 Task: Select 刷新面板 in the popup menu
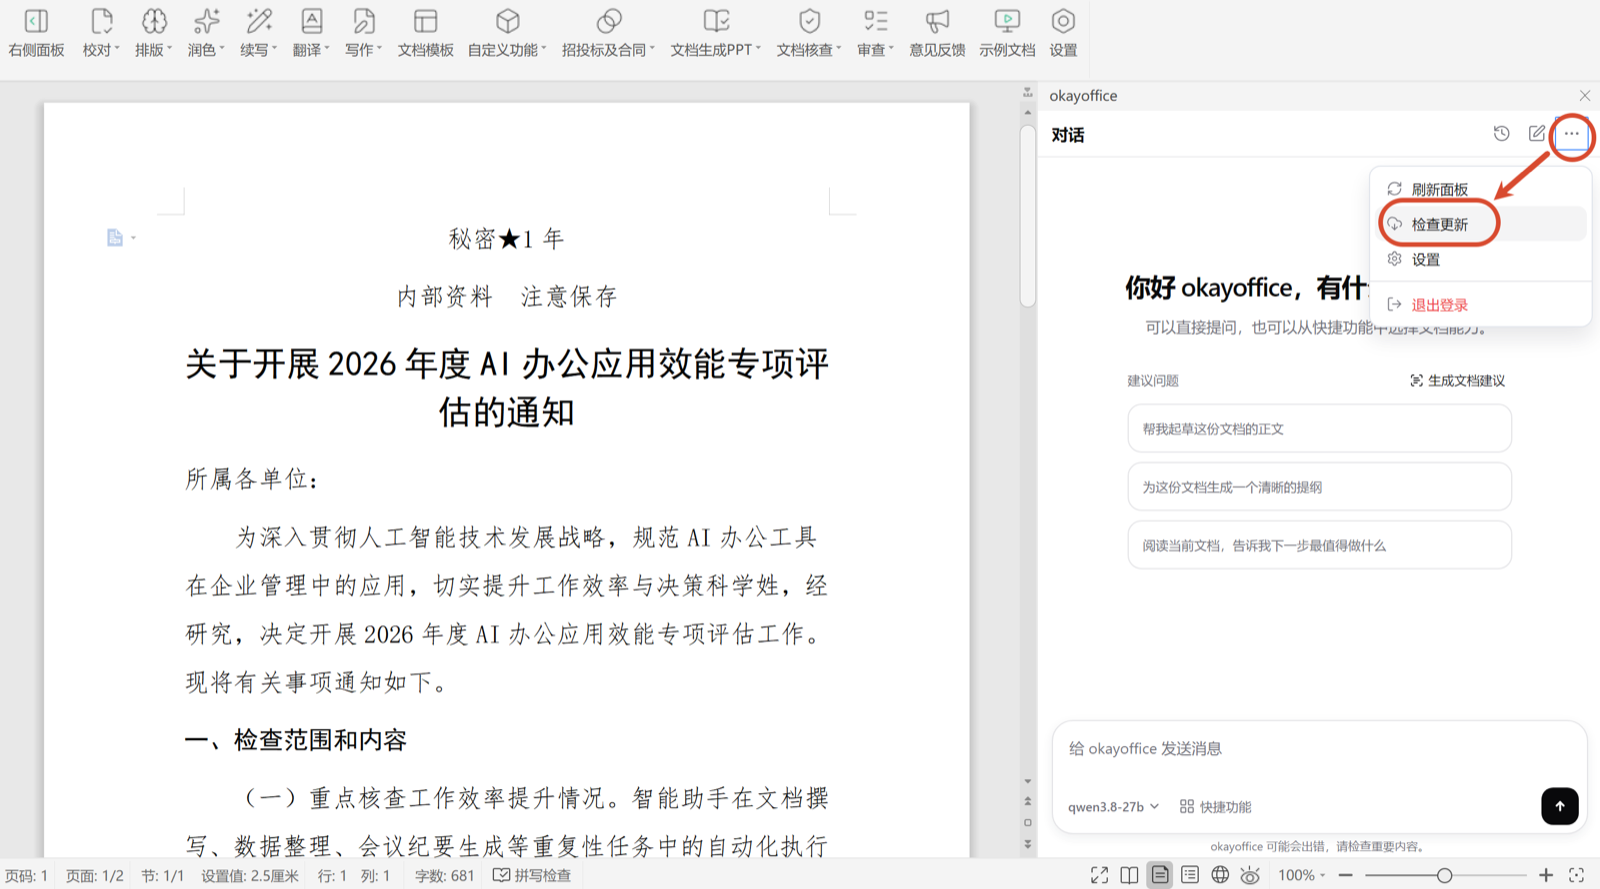[1482, 189]
